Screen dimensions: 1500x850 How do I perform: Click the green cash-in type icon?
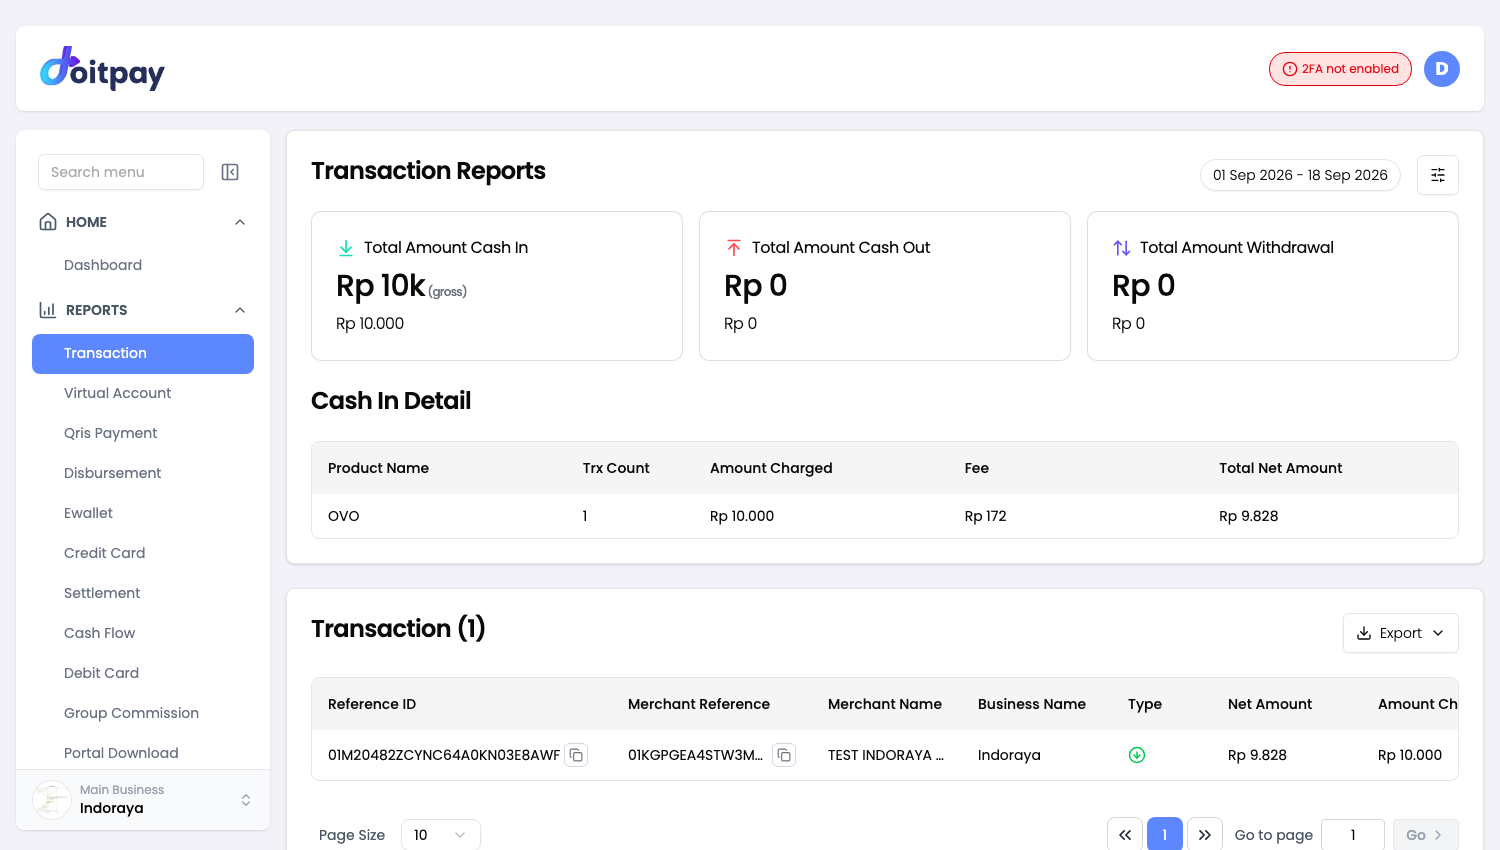click(x=1137, y=755)
